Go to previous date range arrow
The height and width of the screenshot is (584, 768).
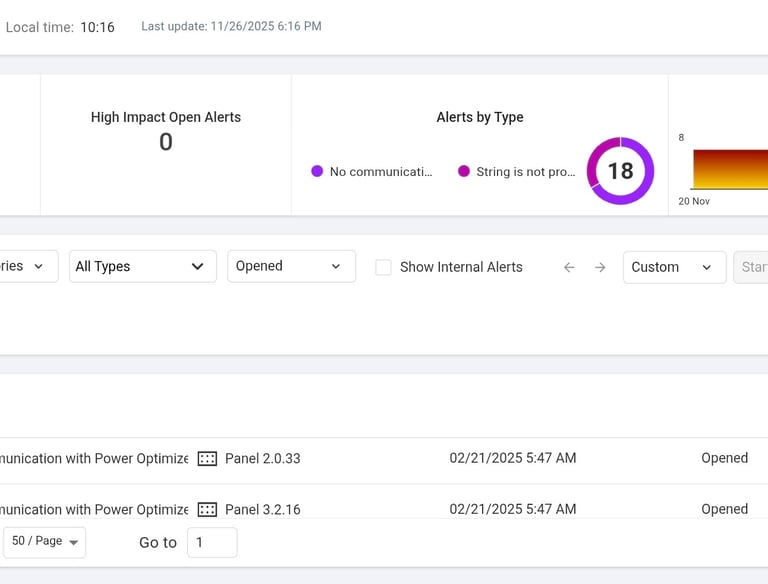point(569,267)
